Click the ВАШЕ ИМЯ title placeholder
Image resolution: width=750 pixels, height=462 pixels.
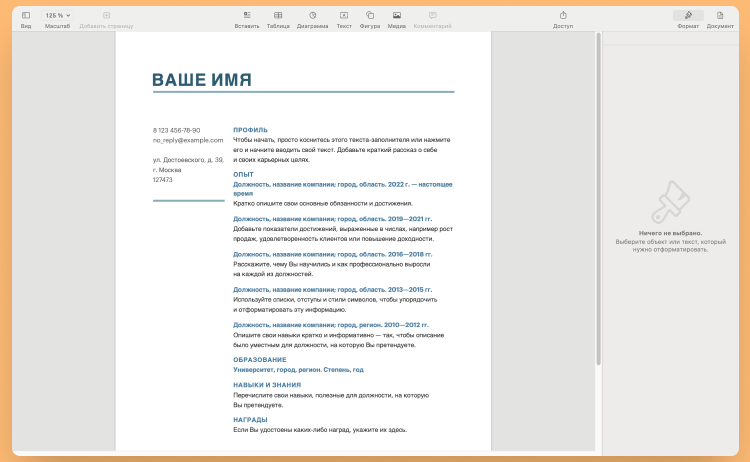pyautogui.click(x=202, y=80)
